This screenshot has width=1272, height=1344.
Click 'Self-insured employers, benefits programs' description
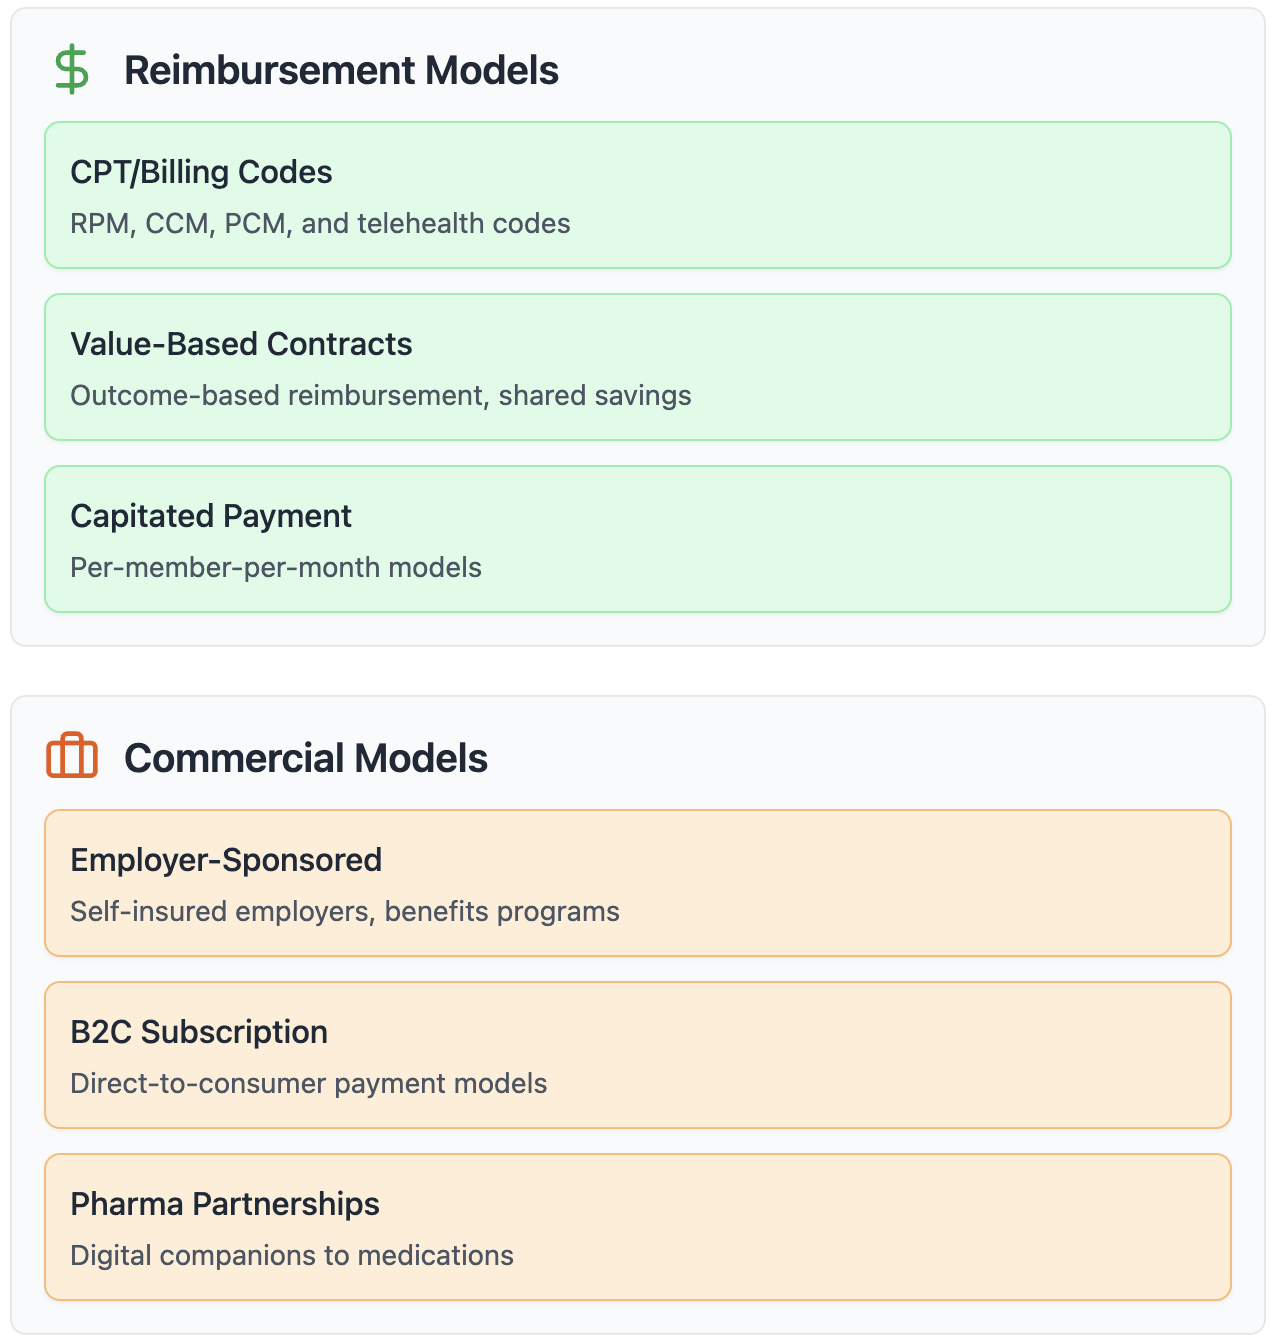345,911
